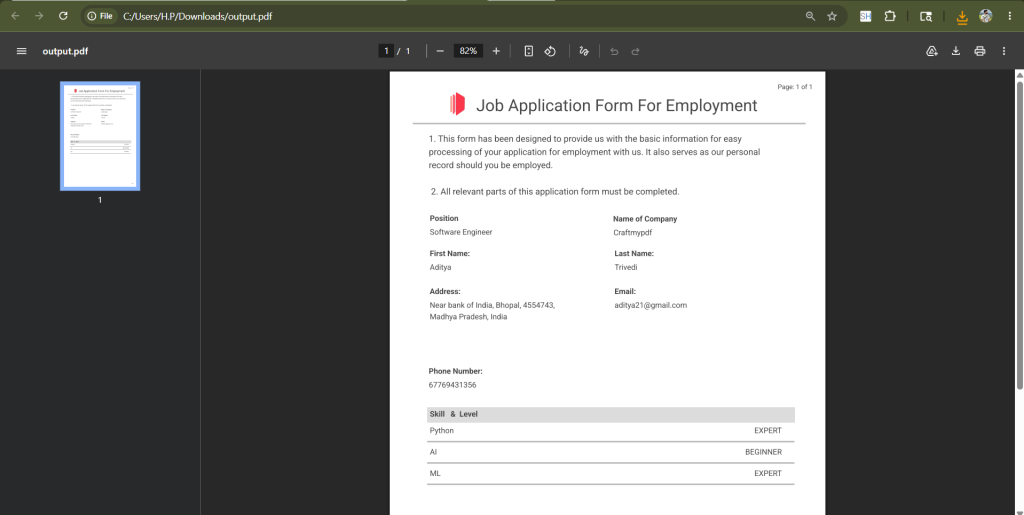Click the phone number 67769431356
The height and width of the screenshot is (515, 1024).
click(x=453, y=384)
